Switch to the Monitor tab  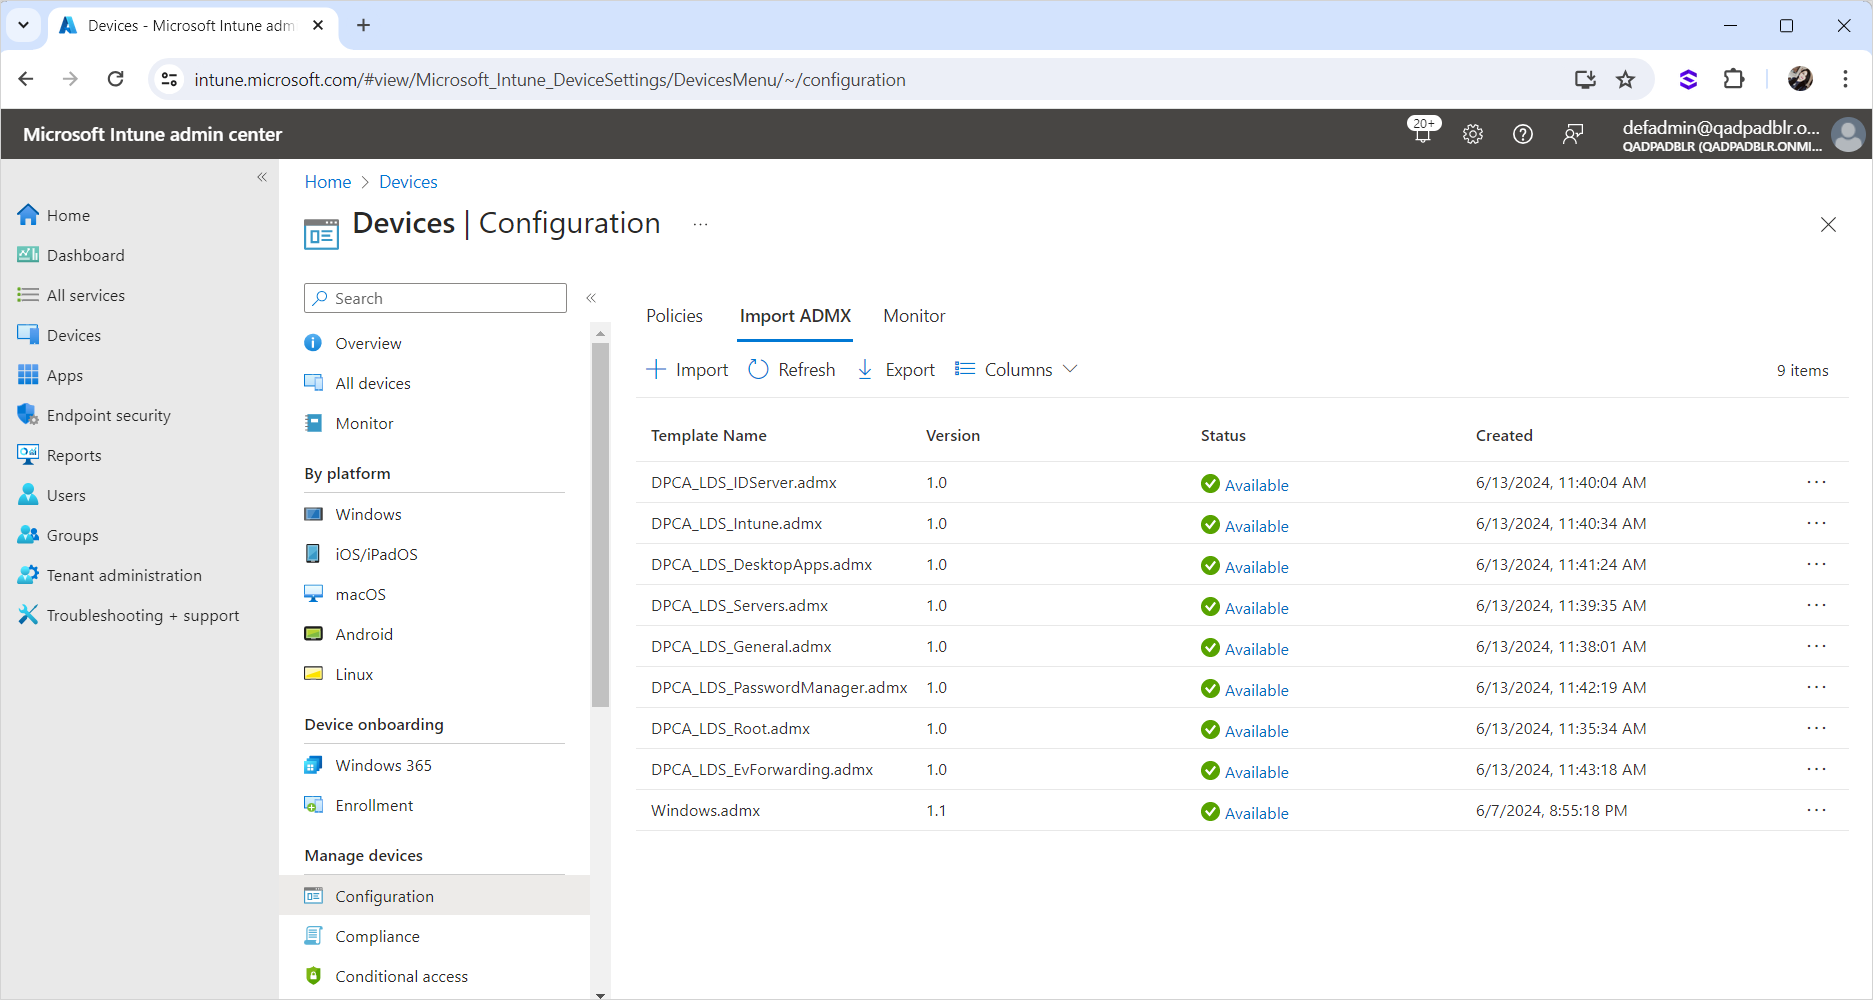[x=914, y=316]
